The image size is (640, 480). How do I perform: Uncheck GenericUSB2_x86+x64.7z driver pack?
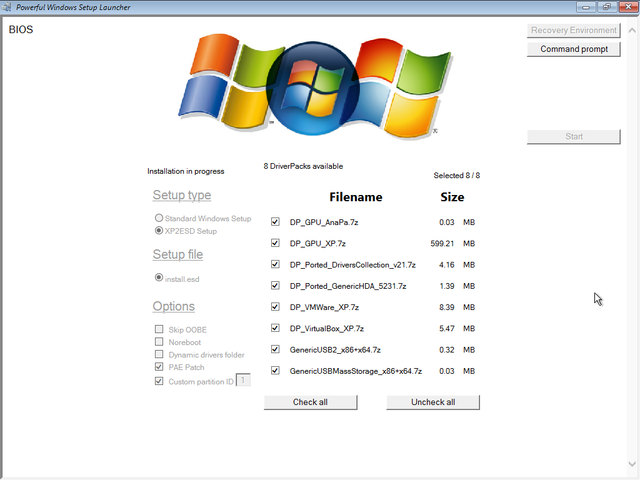pos(275,350)
